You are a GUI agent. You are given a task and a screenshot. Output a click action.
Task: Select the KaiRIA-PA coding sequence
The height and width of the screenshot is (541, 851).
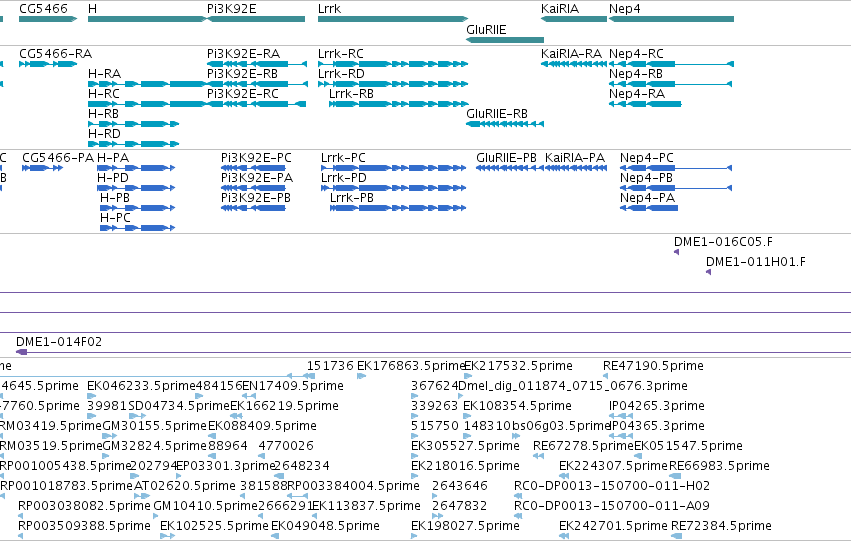pyautogui.click(x=576, y=168)
